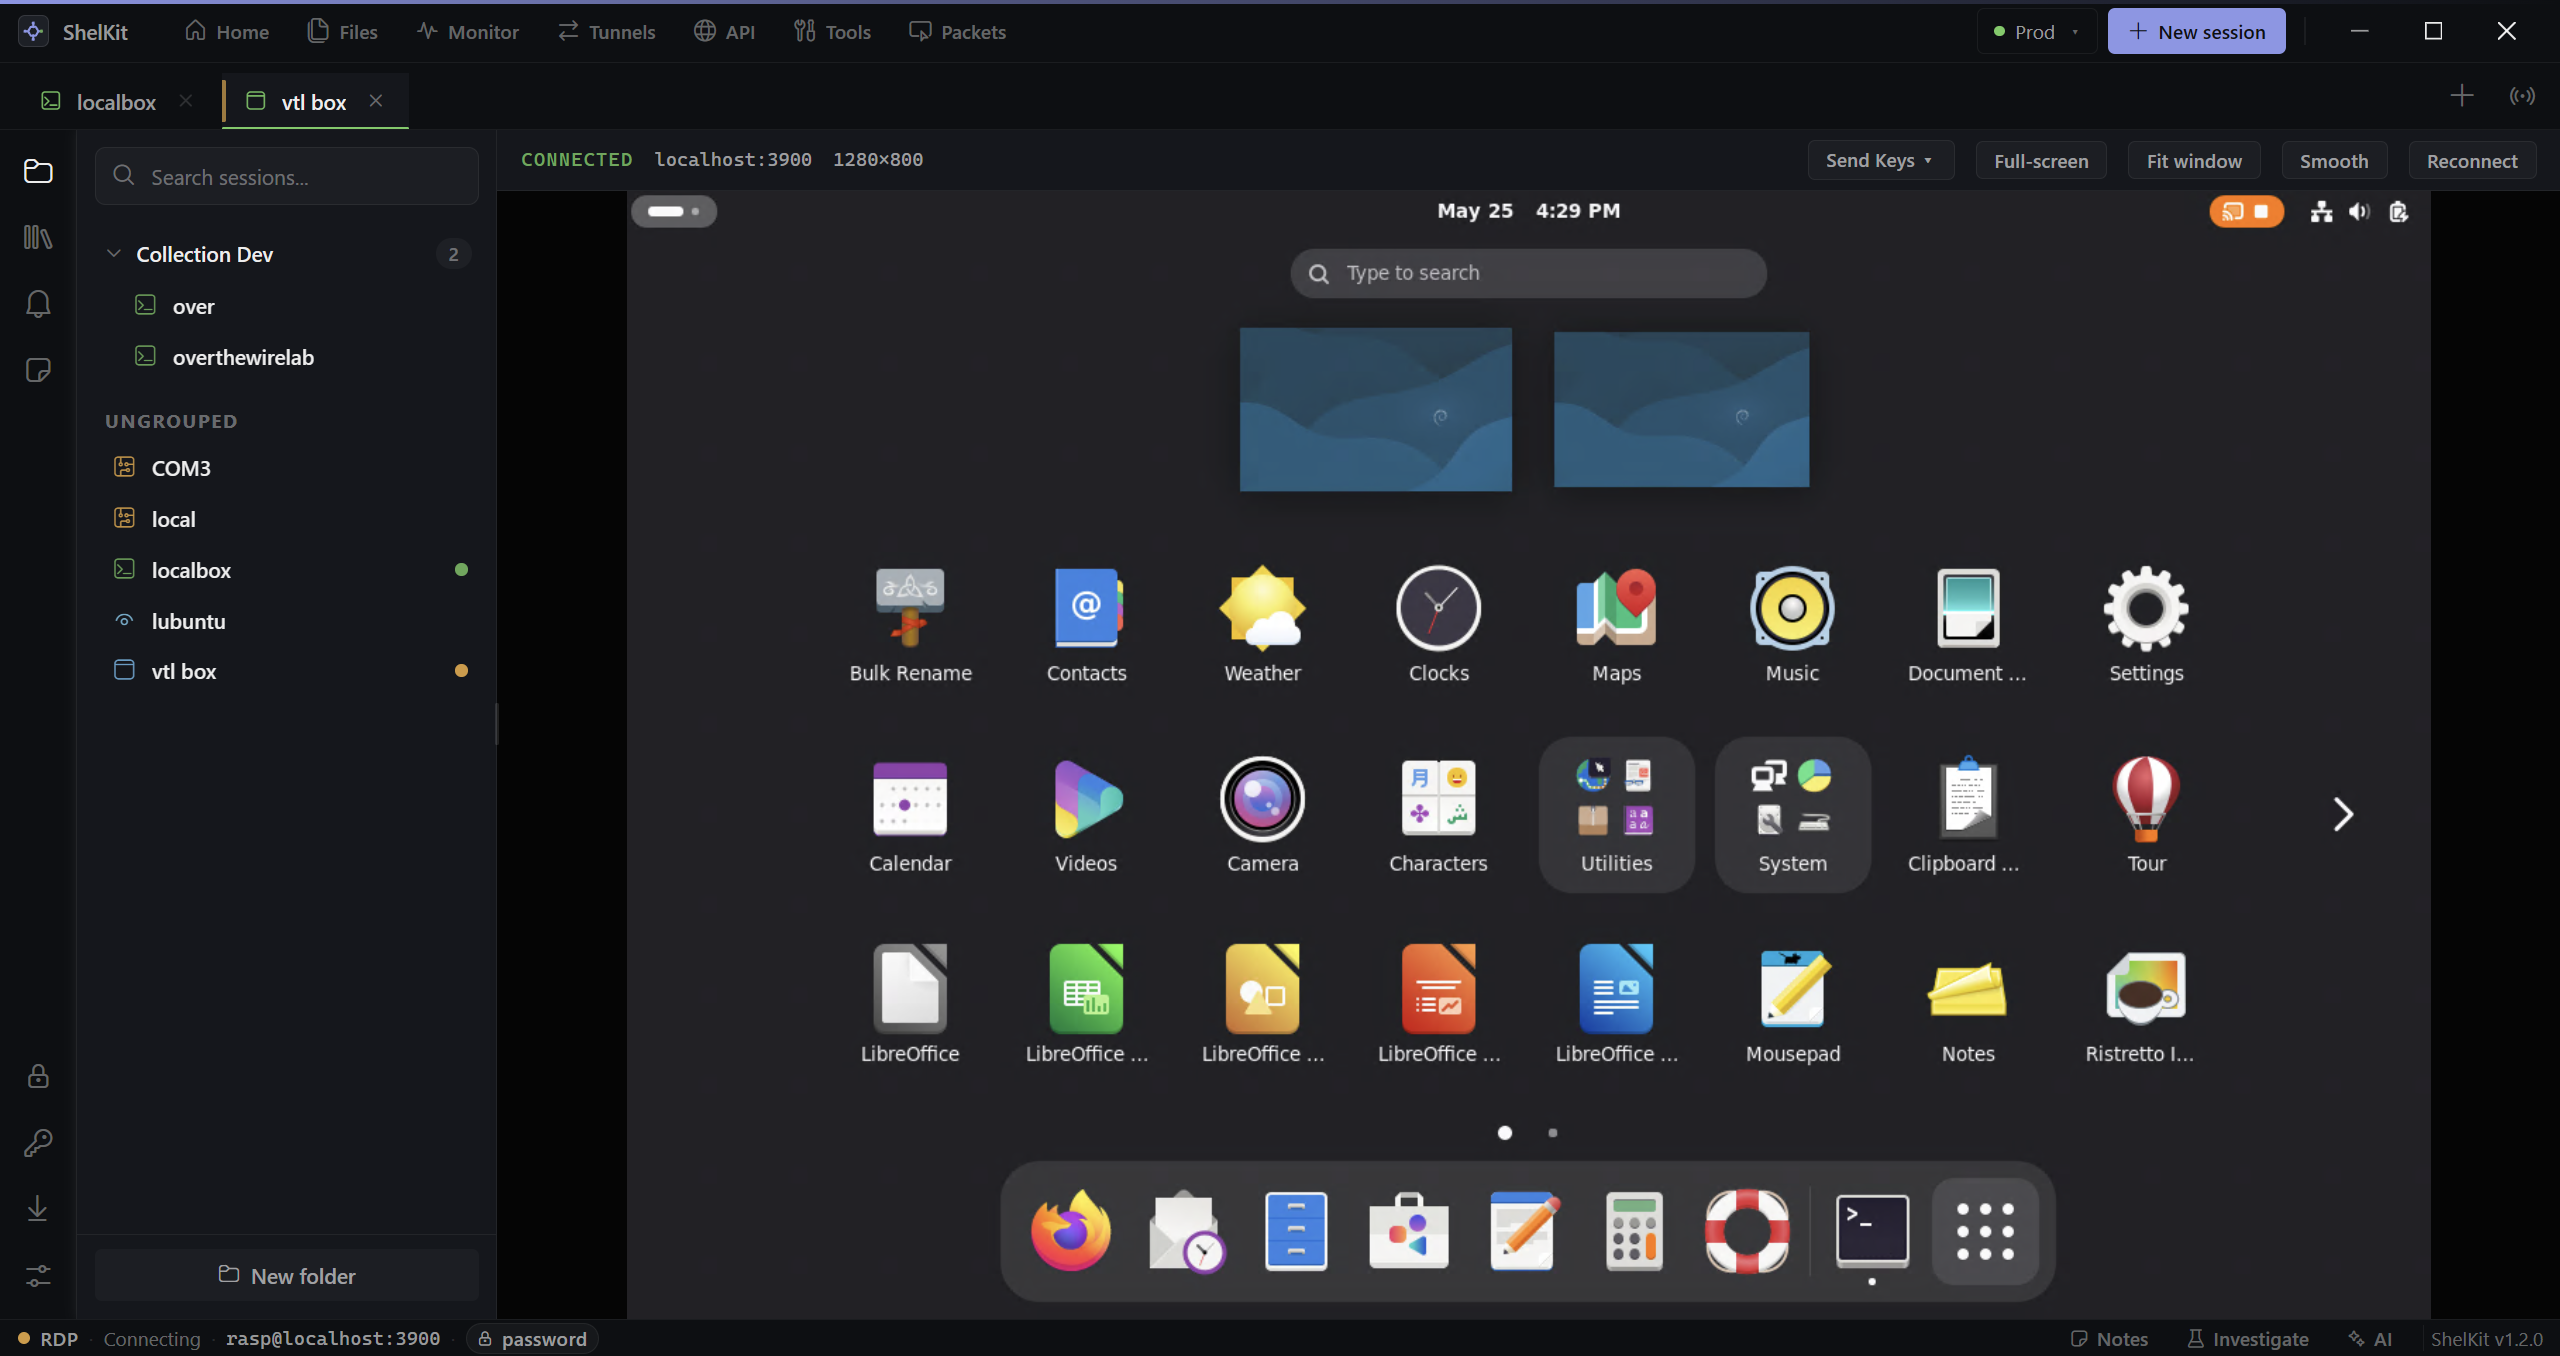The height and width of the screenshot is (1356, 2560).
Task: Click the broadcast icon beside the add-tab plus
Action: [x=2522, y=96]
